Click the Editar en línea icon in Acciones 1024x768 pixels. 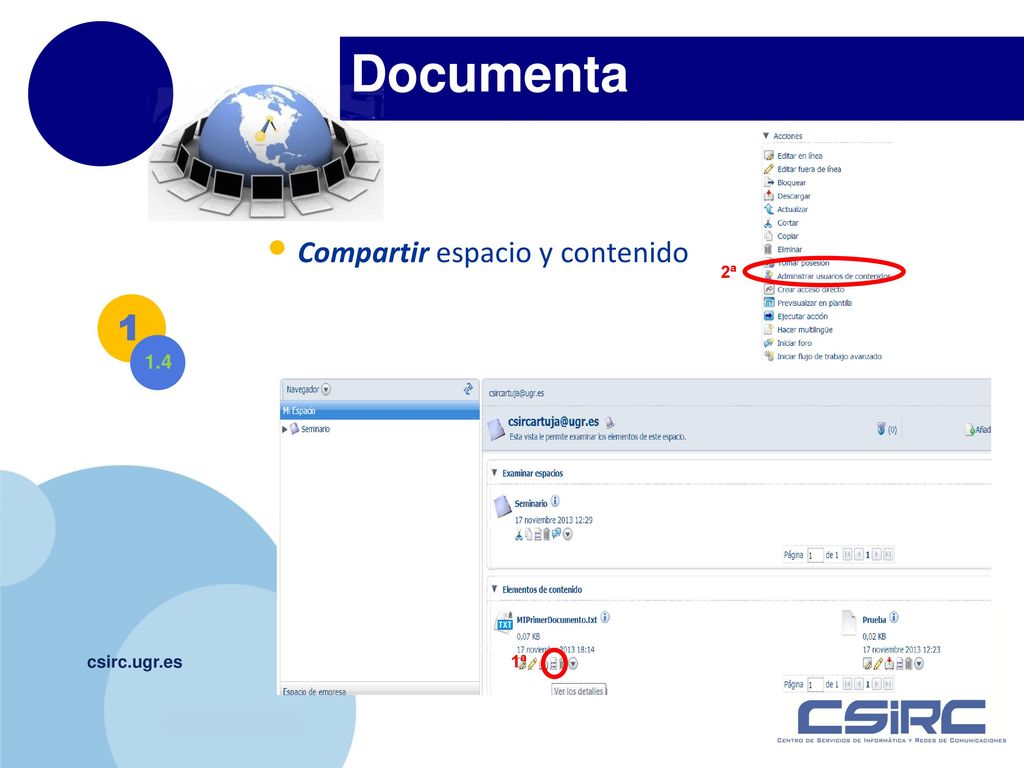769,155
